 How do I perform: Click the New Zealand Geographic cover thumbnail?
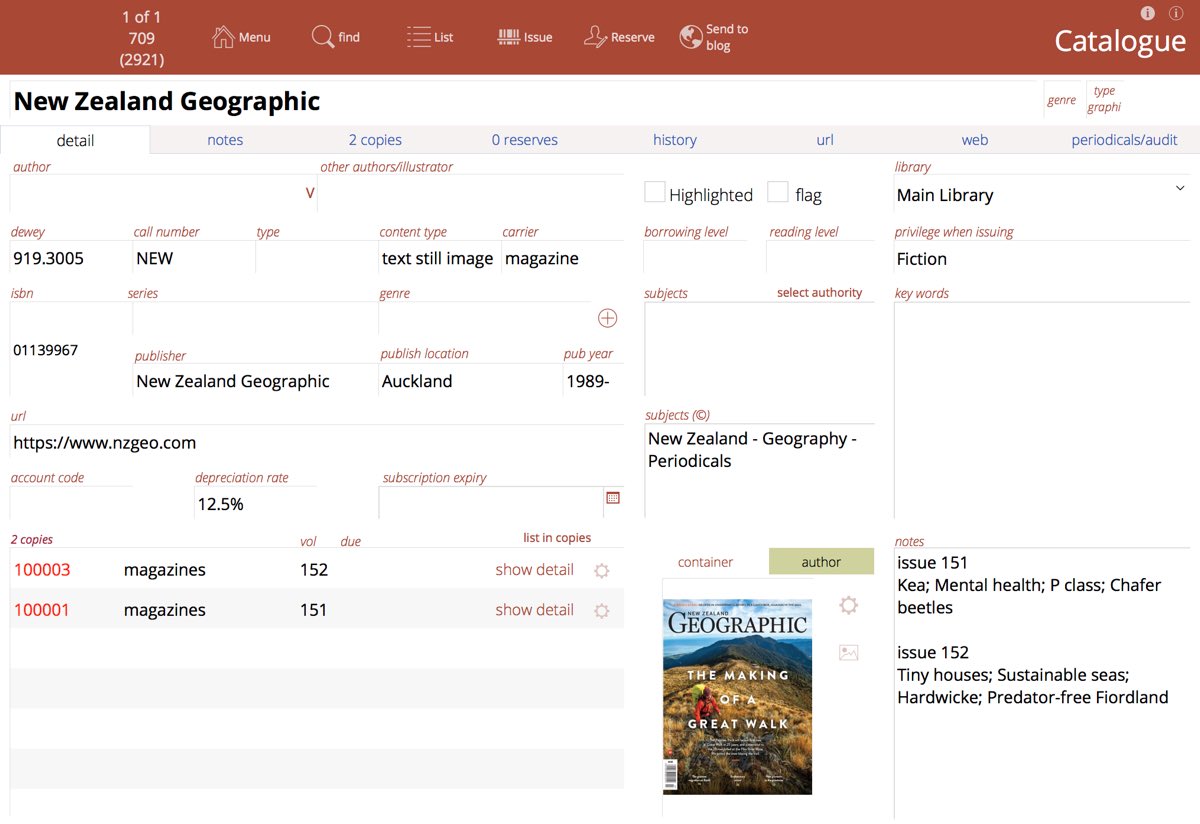738,696
